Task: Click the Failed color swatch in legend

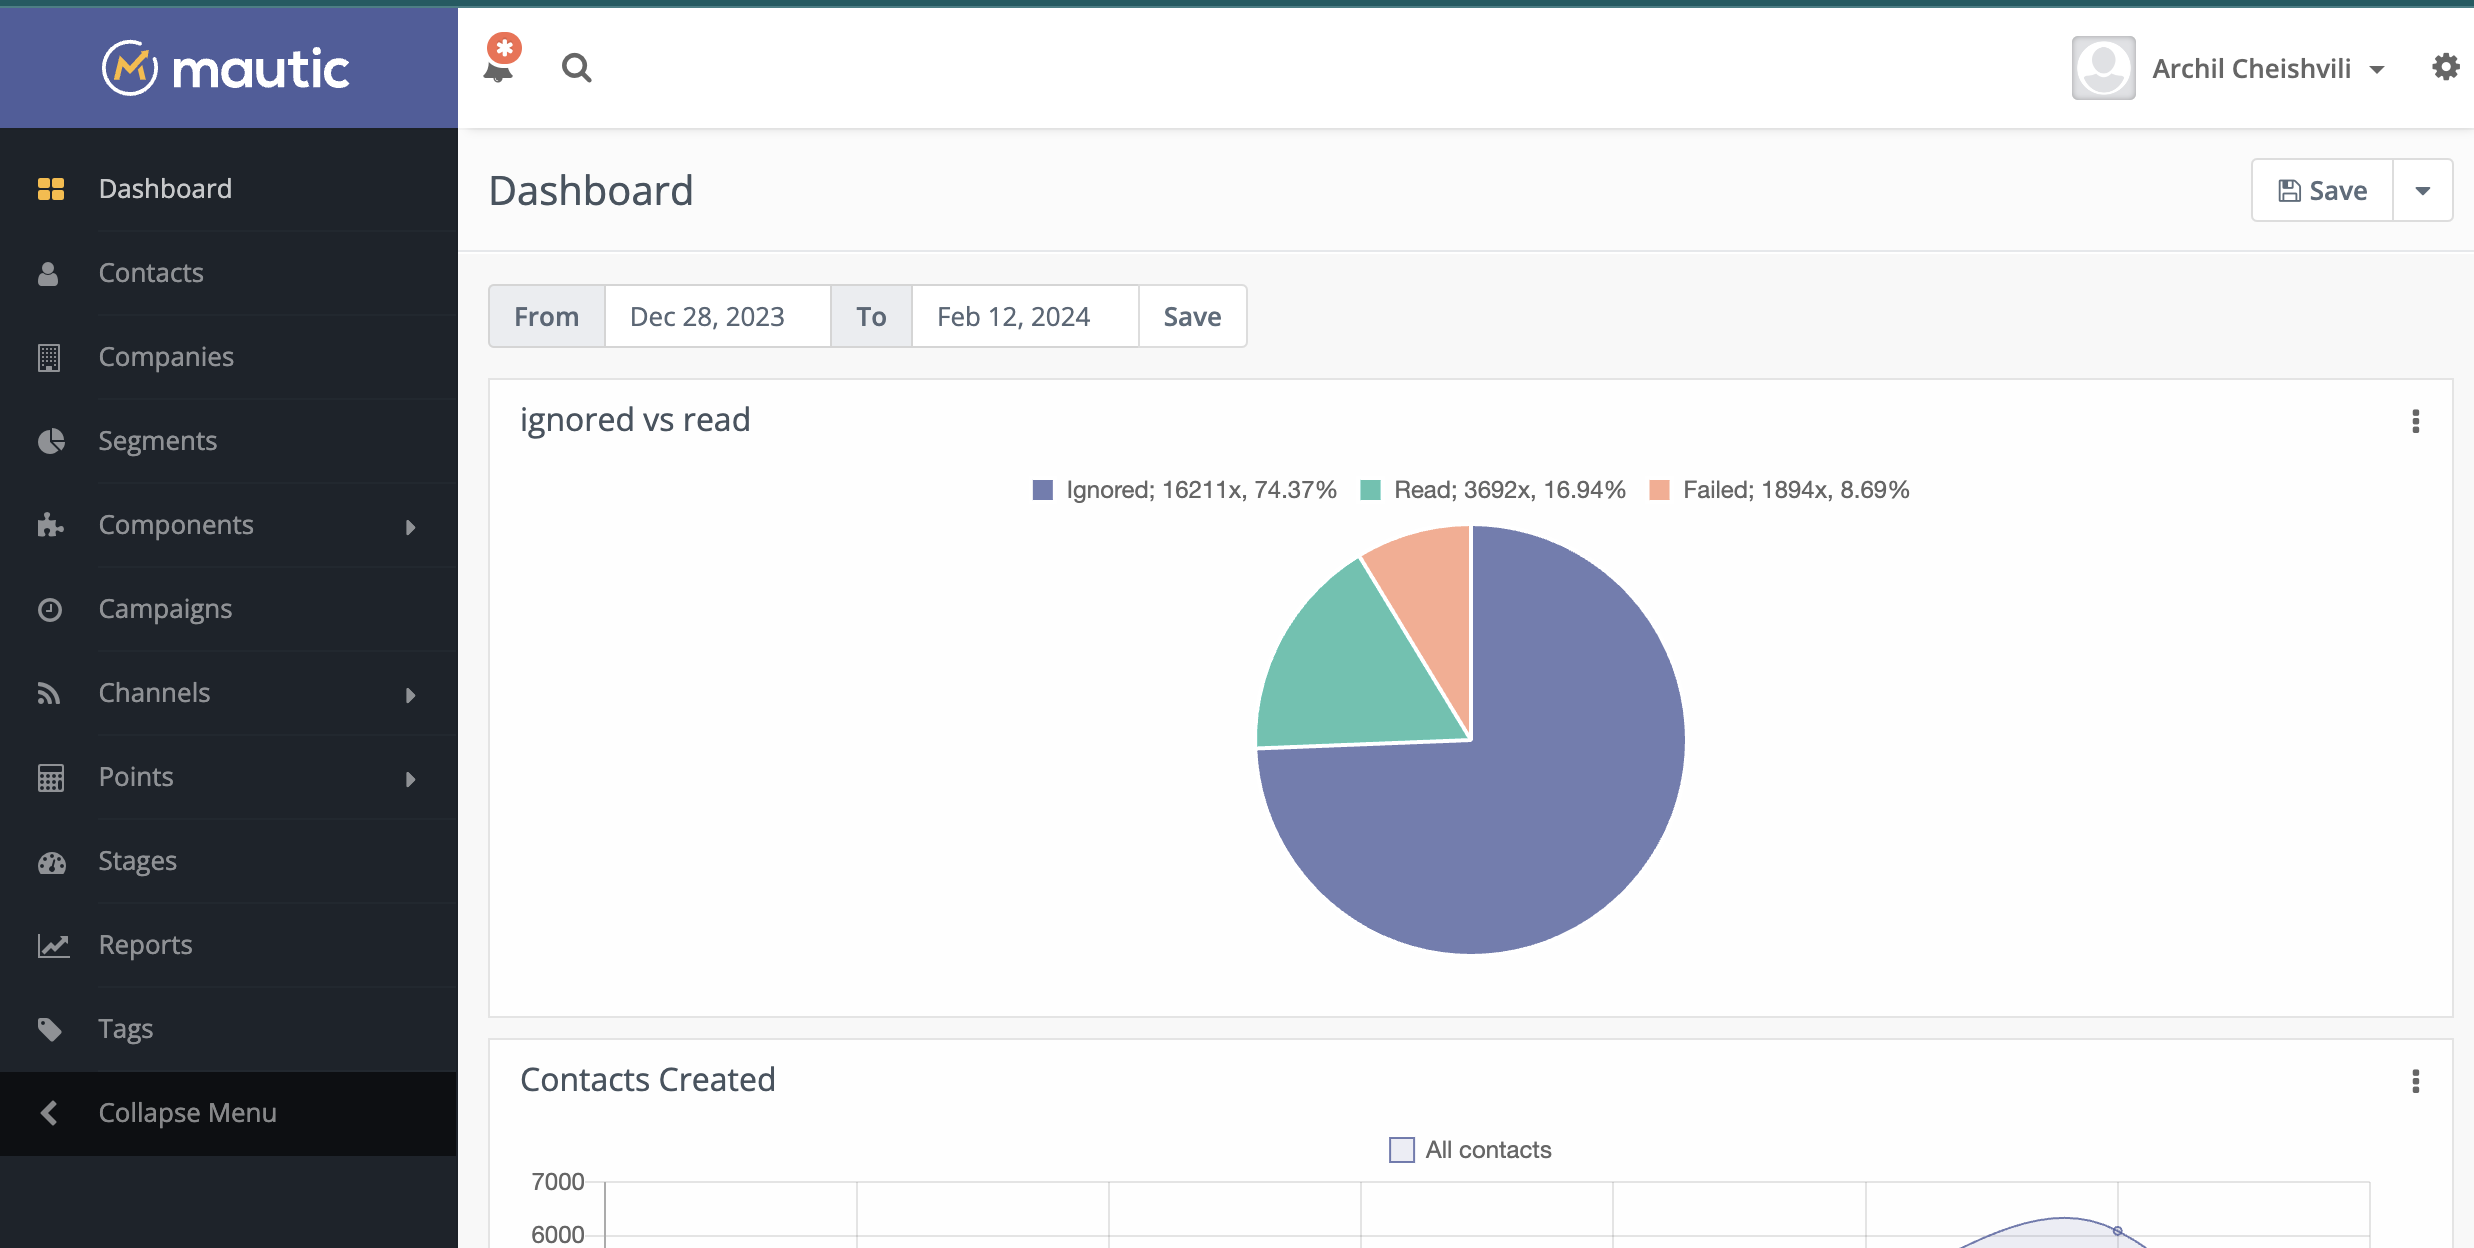Action: point(1659,490)
